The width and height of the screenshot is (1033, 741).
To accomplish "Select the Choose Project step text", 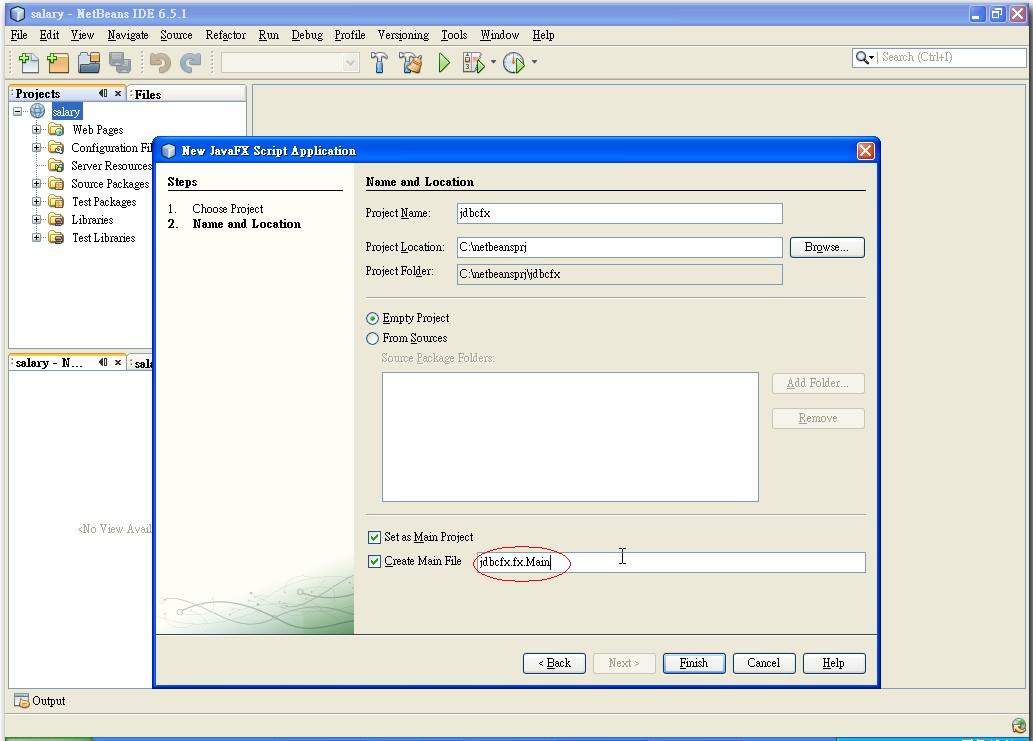I will pos(227,209).
